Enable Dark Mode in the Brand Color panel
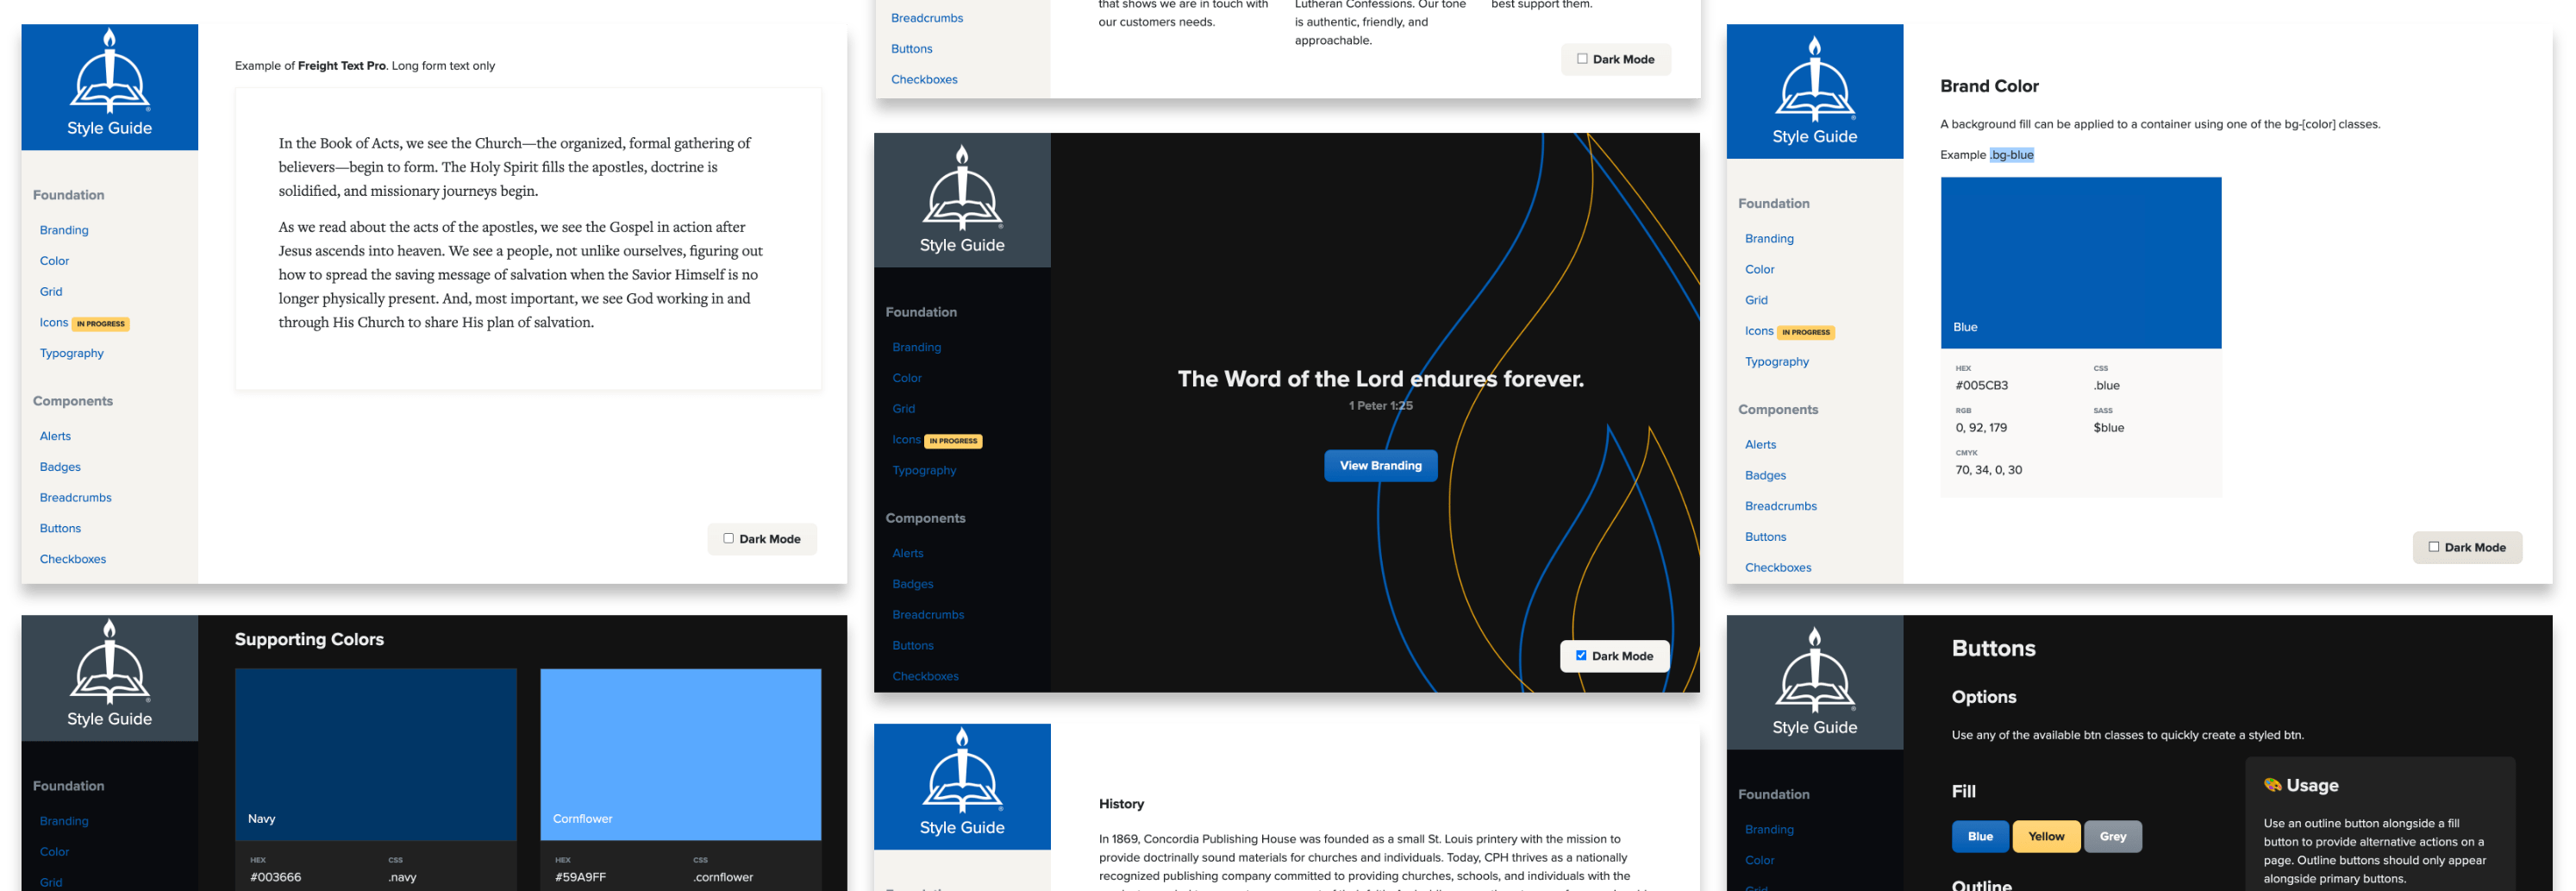This screenshot has height=891, width=2576. pyautogui.click(x=2433, y=546)
